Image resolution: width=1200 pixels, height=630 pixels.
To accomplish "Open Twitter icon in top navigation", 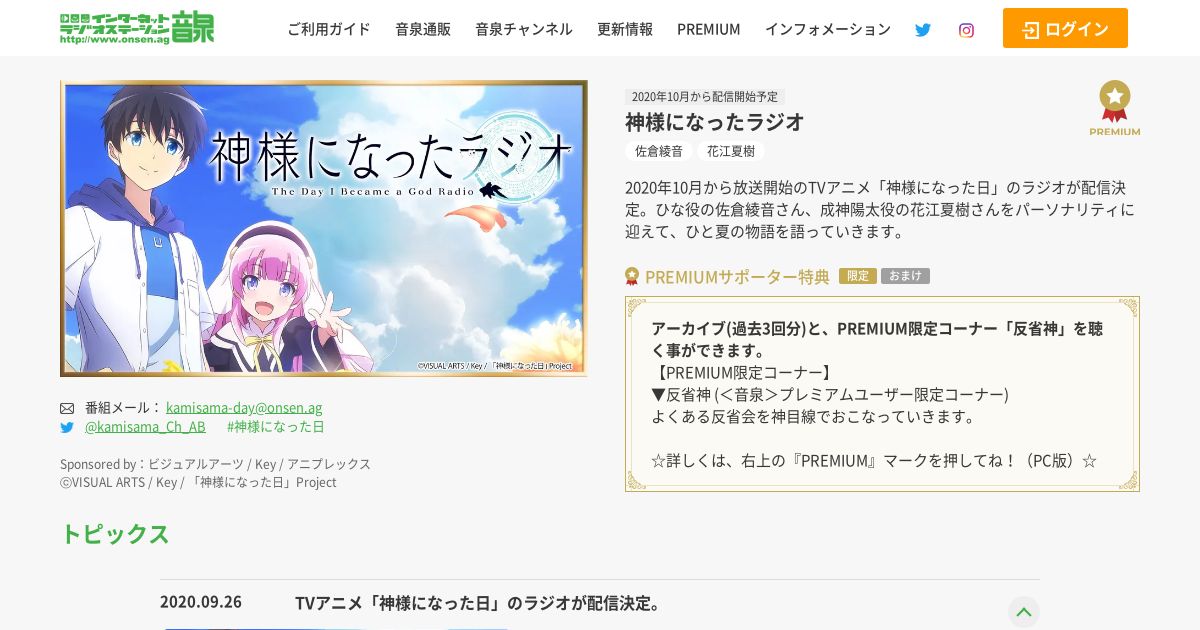I will 923,30.
